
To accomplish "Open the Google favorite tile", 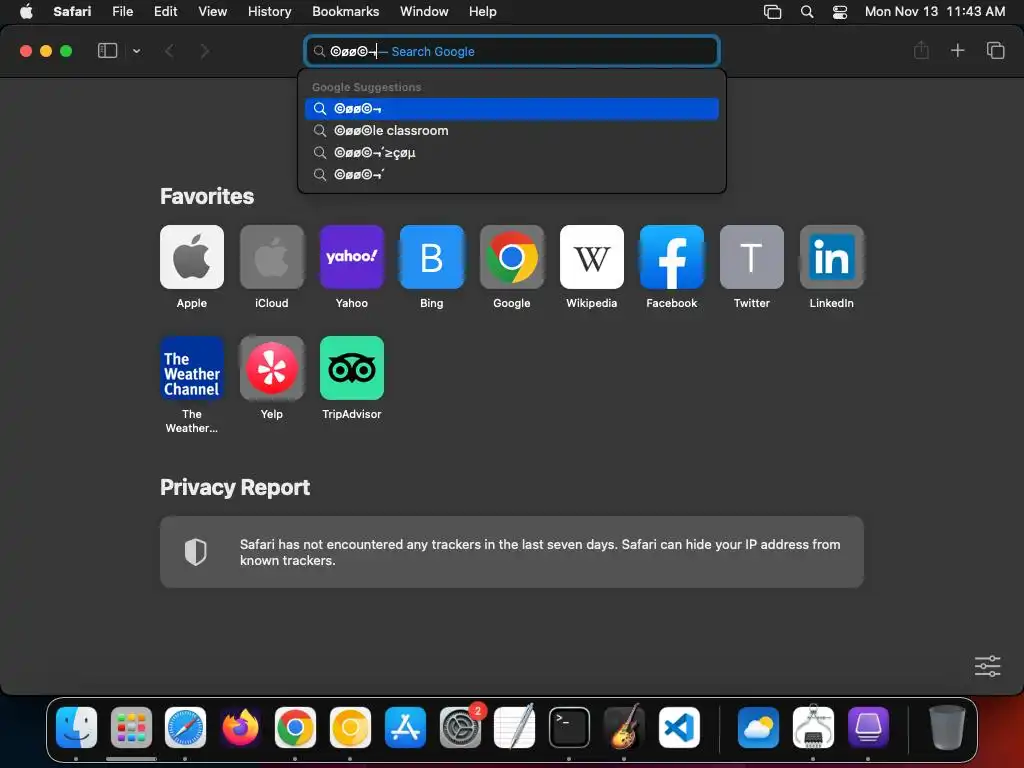I will click(x=511, y=257).
